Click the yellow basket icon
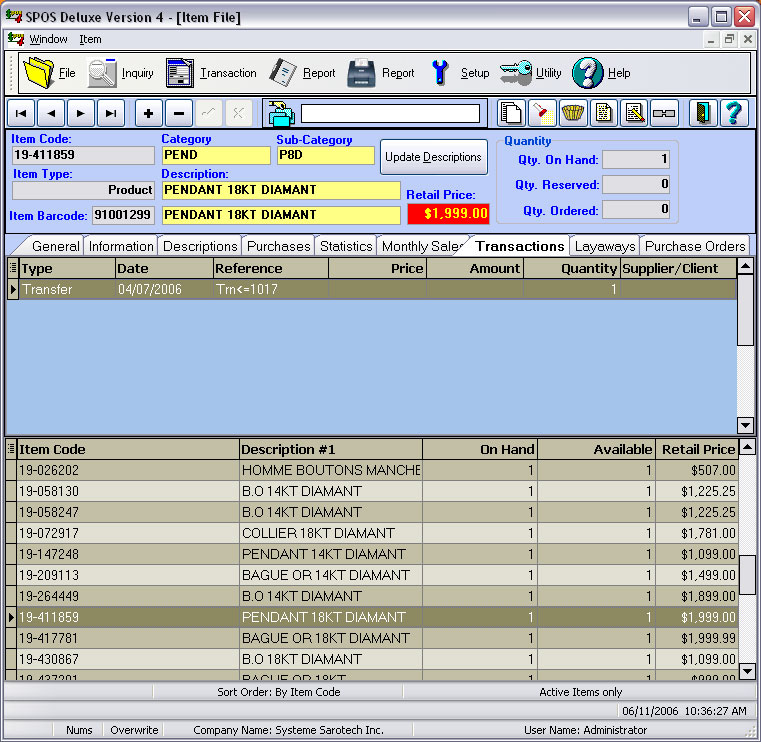The width and height of the screenshot is (761, 742). (x=573, y=114)
